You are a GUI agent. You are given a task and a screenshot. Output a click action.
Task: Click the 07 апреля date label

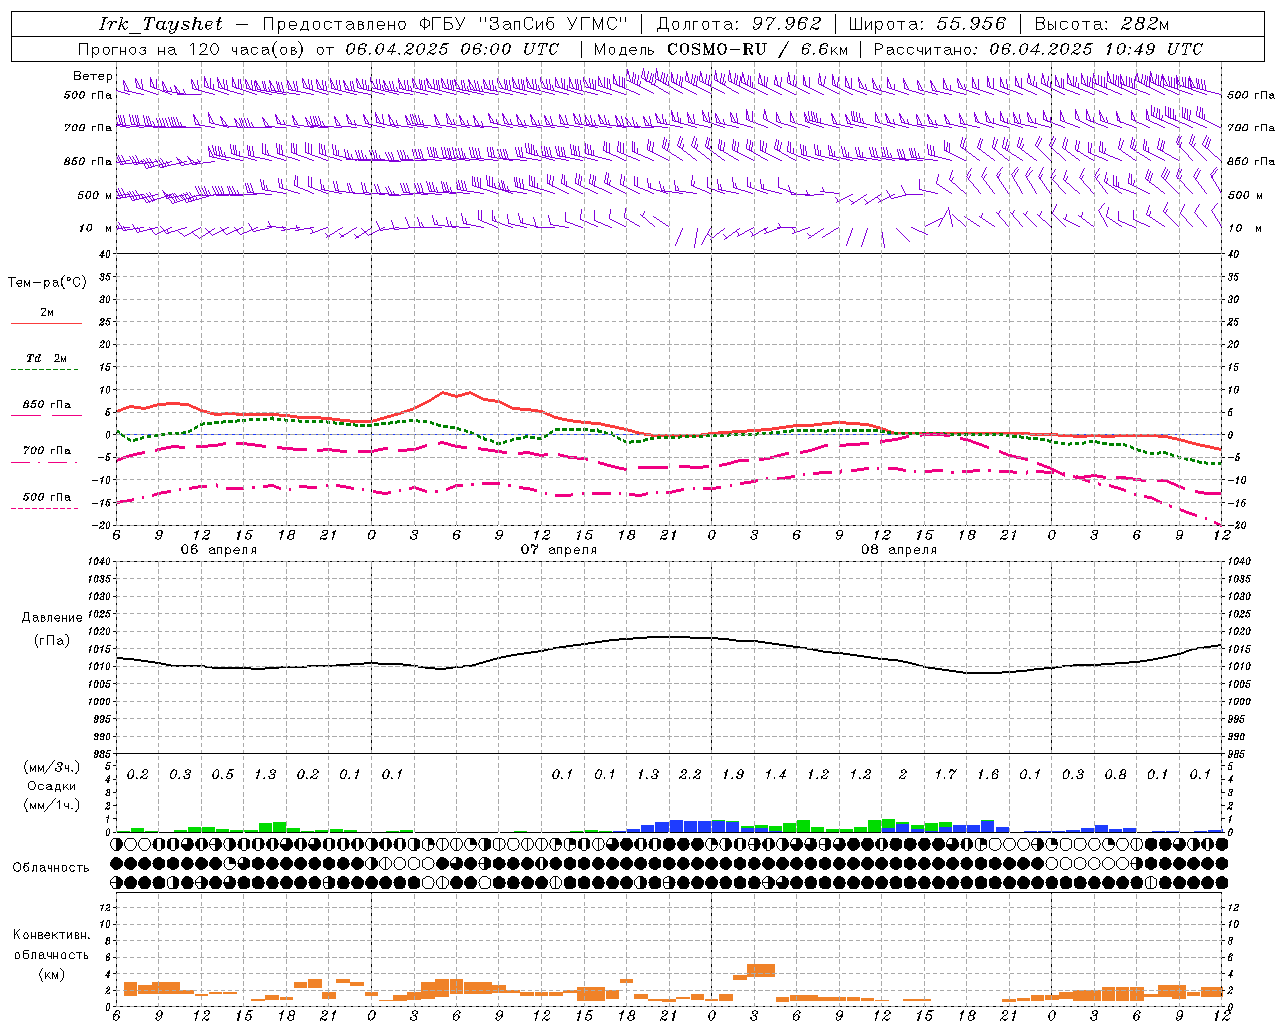click(559, 549)
